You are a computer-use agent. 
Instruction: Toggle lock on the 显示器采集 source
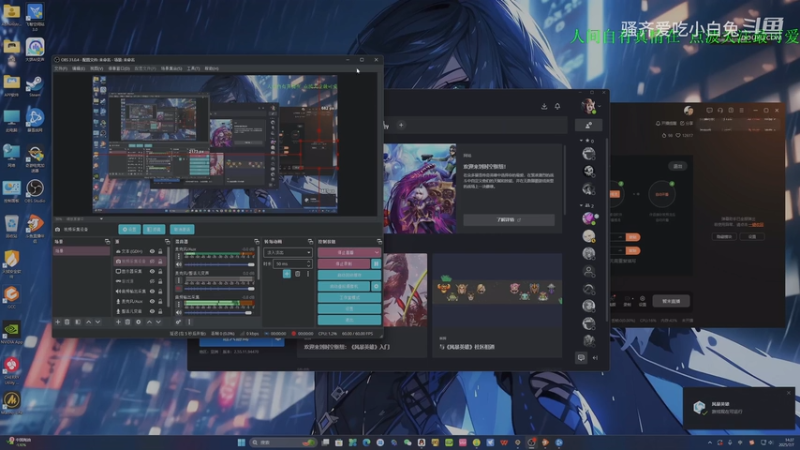pyautogui.click(x=160, y=271)
